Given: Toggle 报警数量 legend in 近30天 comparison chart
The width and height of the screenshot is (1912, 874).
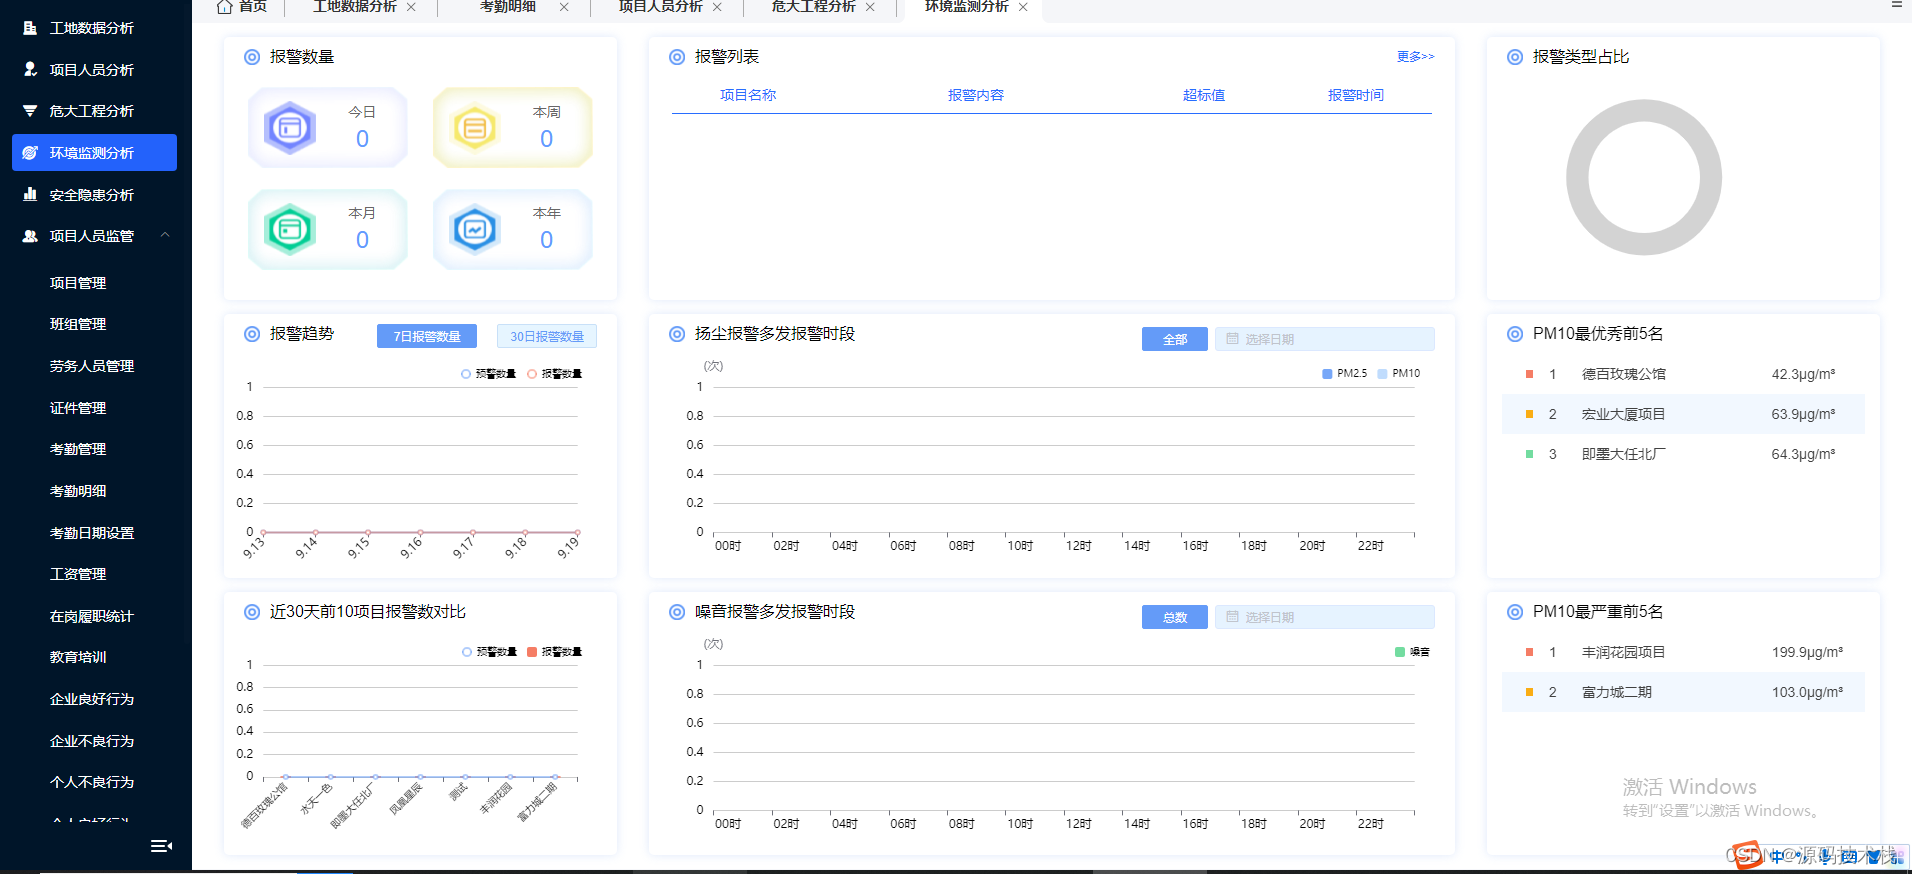Looking at the screenshot, I should [x=554, y=652].
